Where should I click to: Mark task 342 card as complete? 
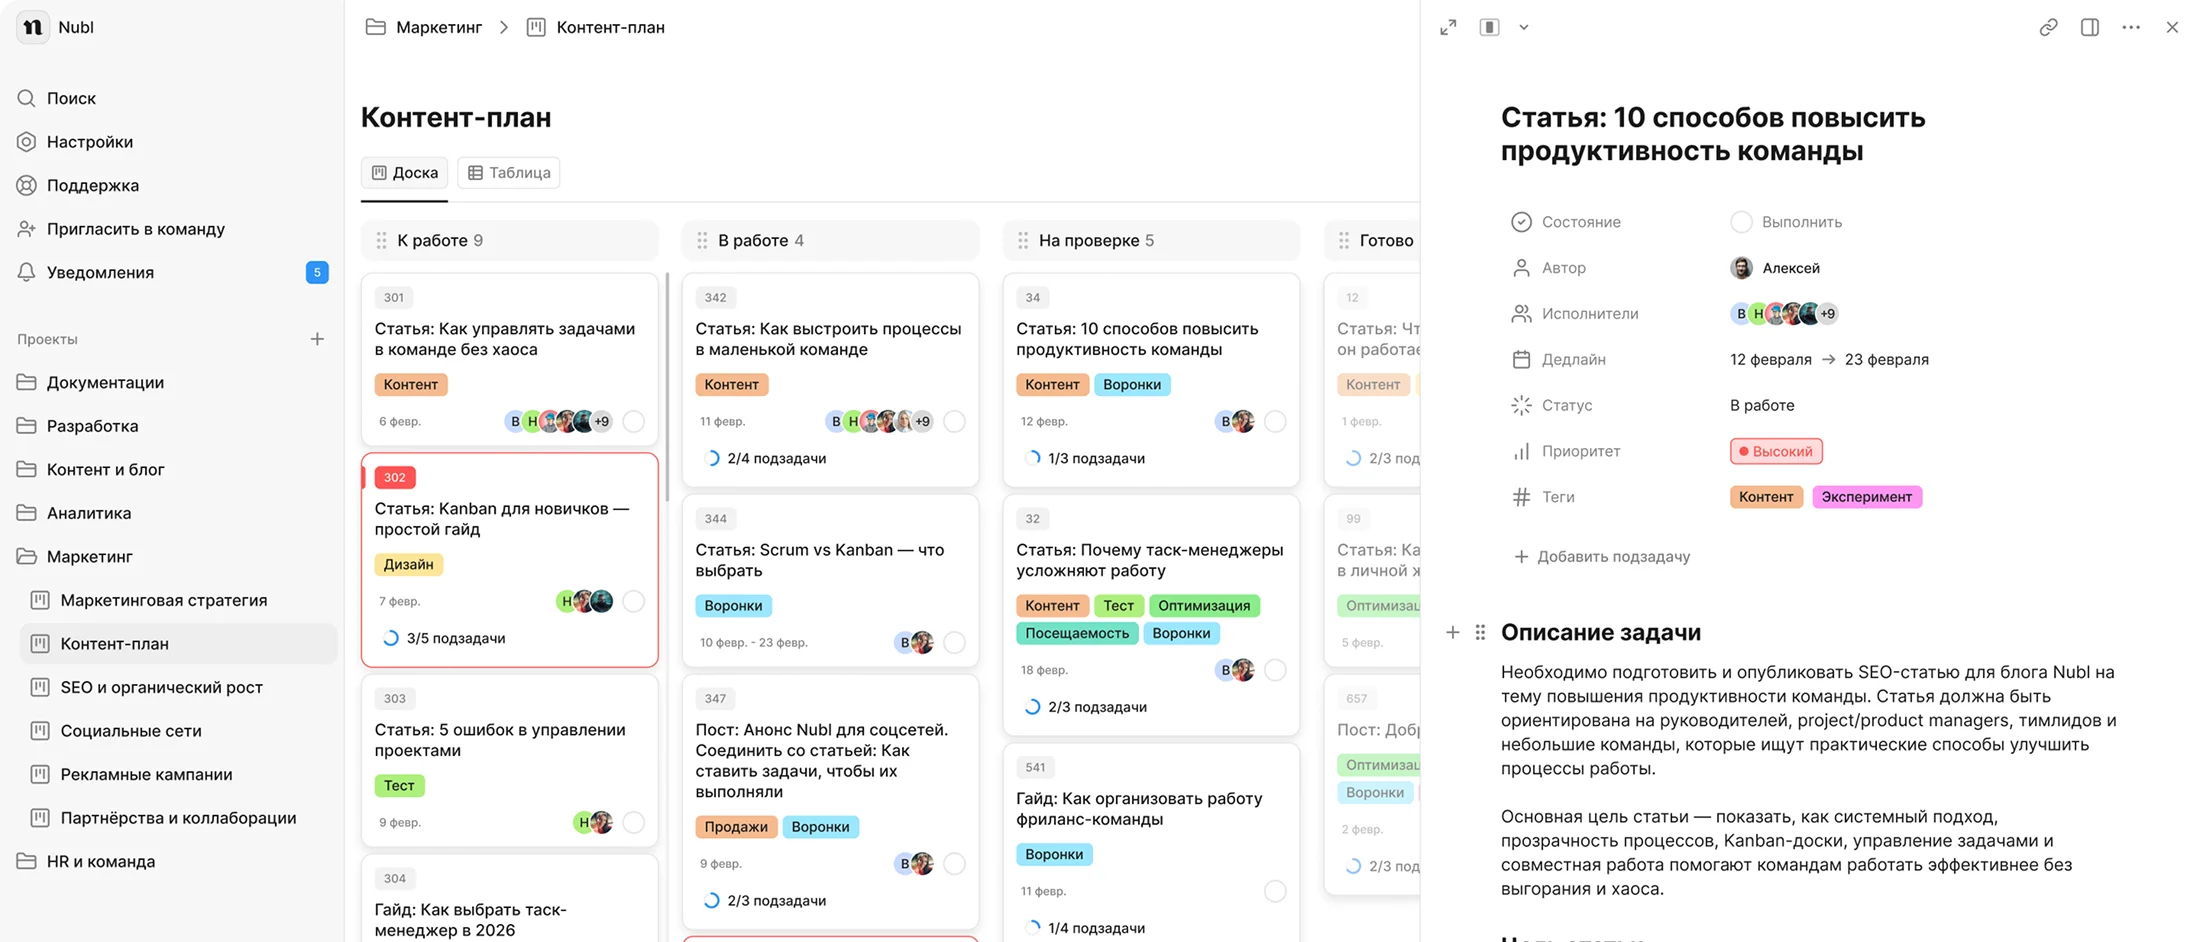(x=954, y=421)
